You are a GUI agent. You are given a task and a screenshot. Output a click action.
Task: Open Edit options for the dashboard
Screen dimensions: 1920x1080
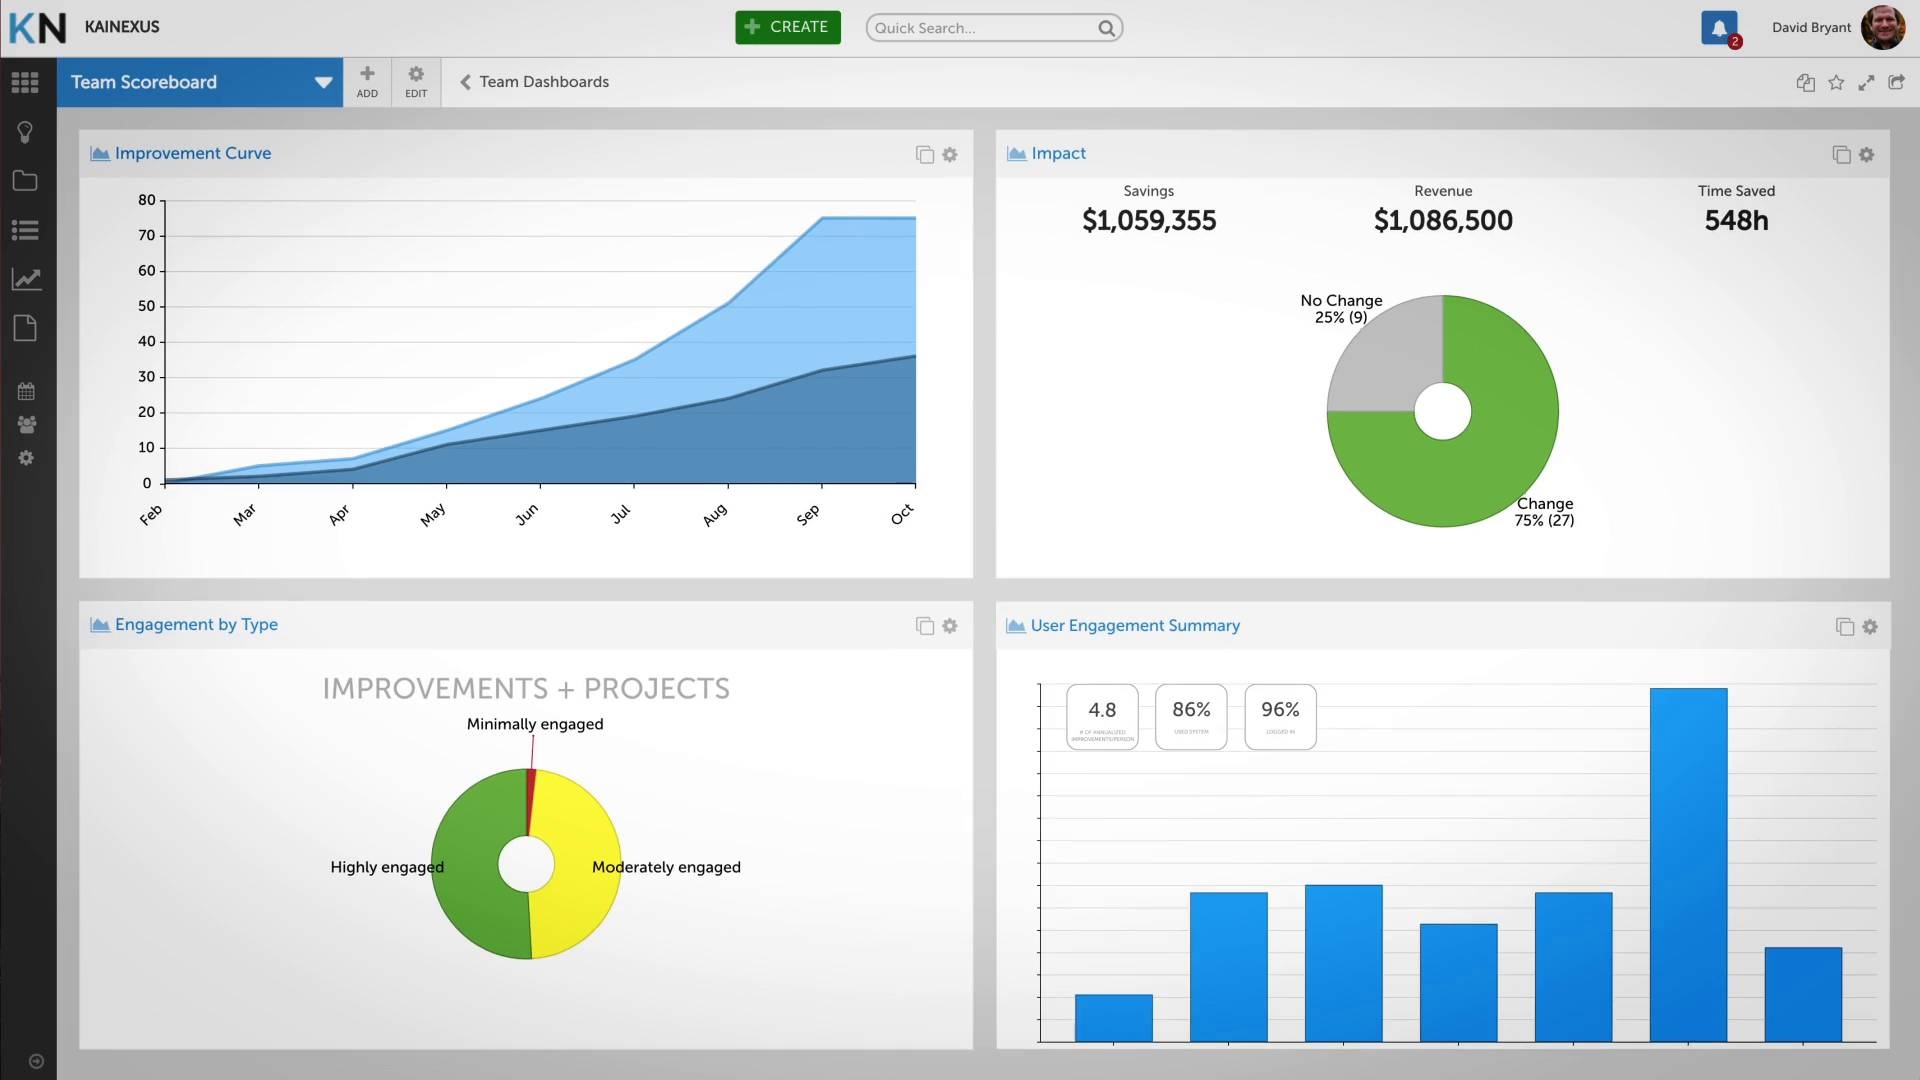pyautogui.click(x=415, y=82)
